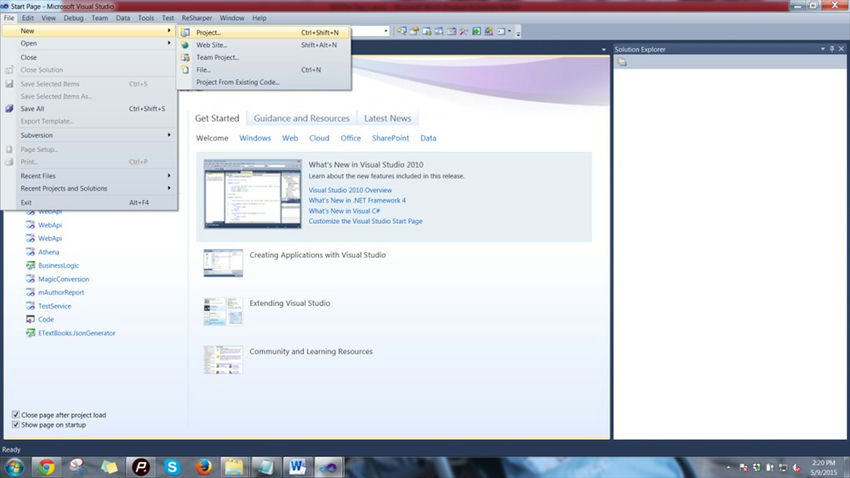This screenshot has height=478, width=850.
Task: Open File Explorer folder on the taskbar
Action: (234, 467)
